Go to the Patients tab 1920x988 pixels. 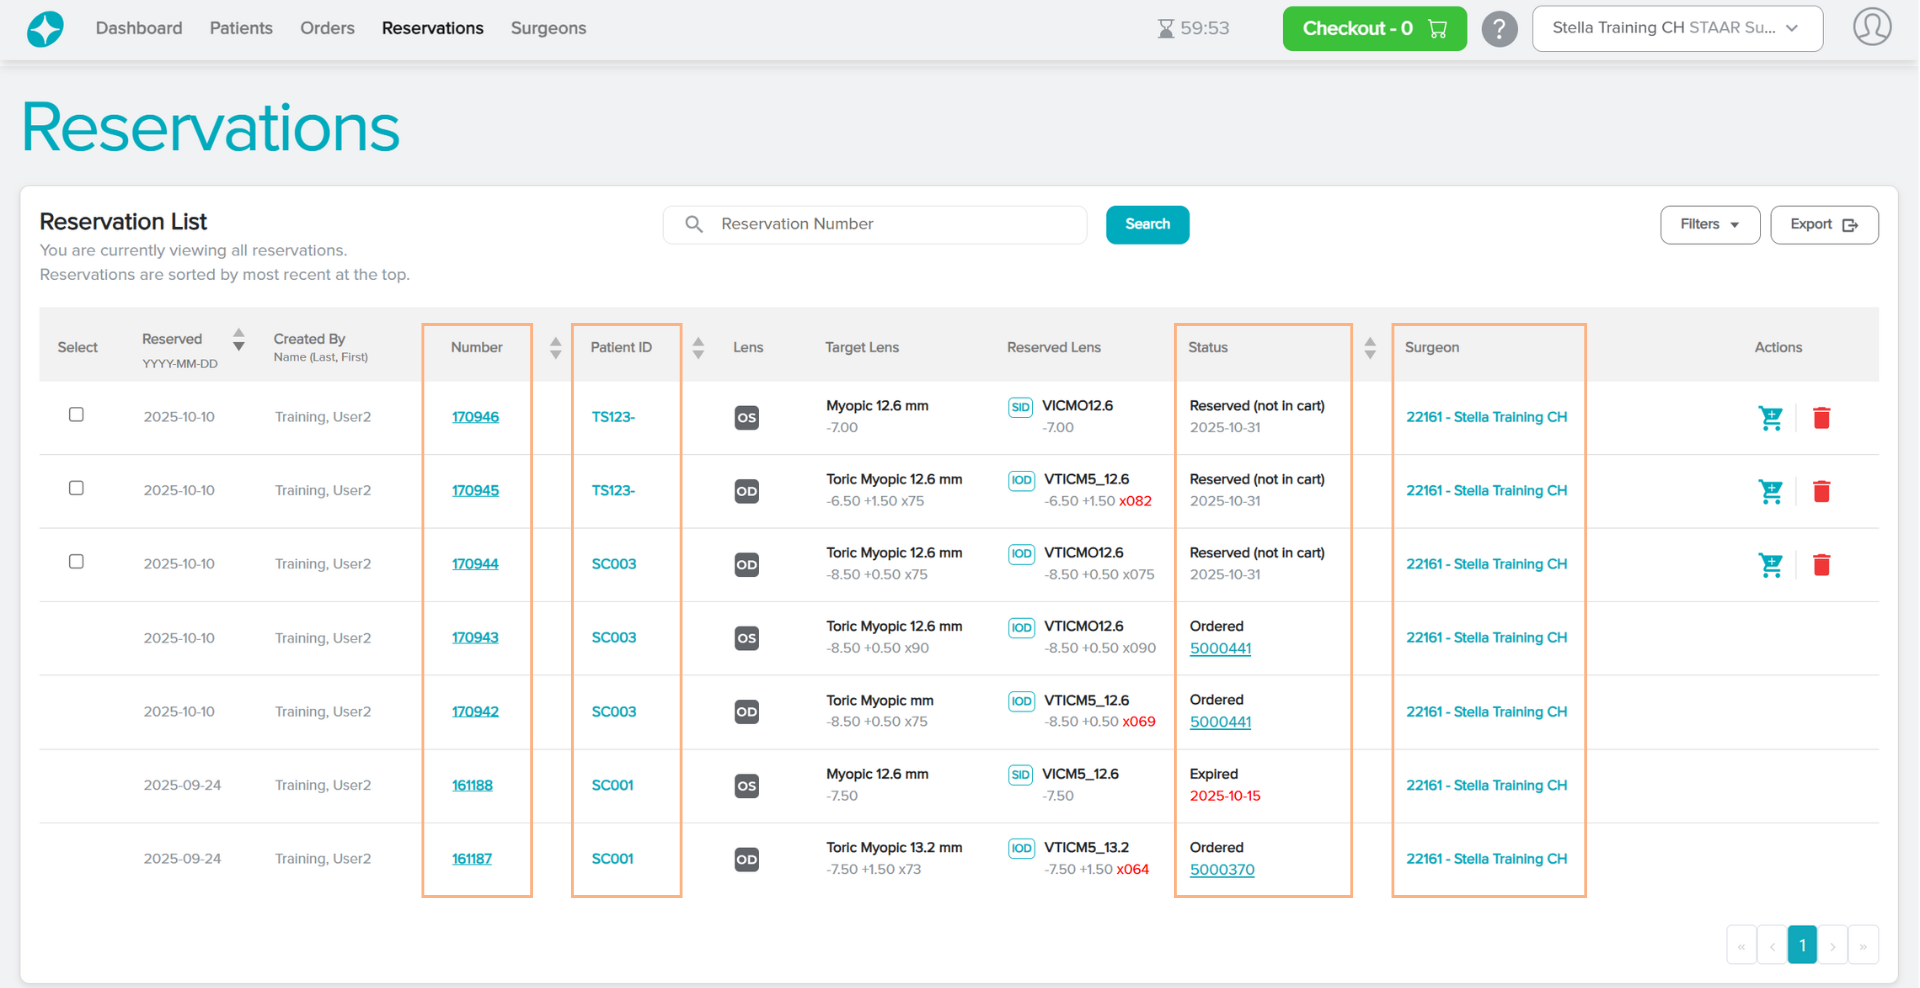pyautogui.click(x=241, y=28)
